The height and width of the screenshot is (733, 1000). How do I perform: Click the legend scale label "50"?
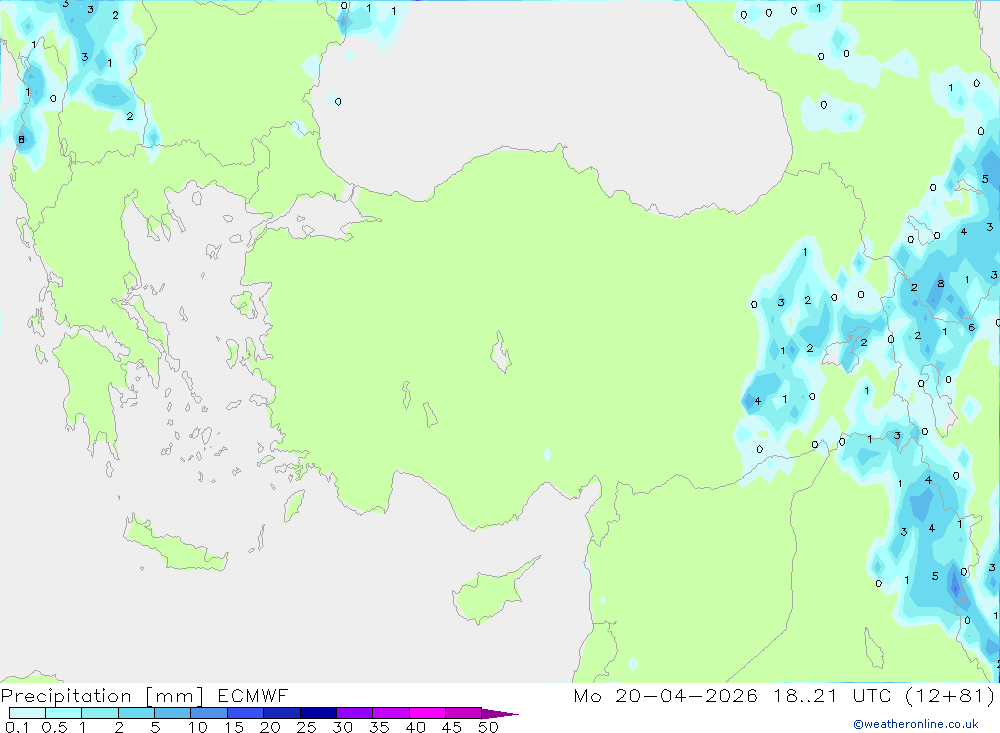click(488, 727)
